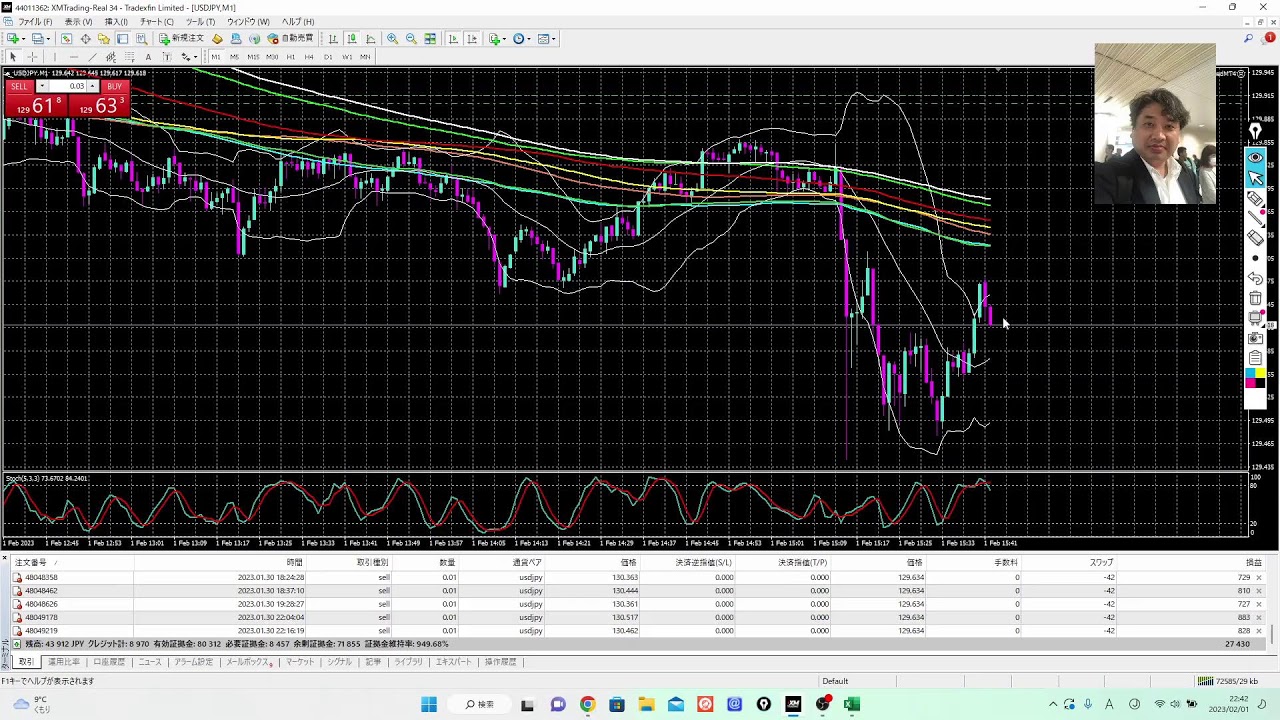Toggle the eye visibility icon in annotation toolbar
Screen dimensions: 1280x720
click(x=1255, y=157)
